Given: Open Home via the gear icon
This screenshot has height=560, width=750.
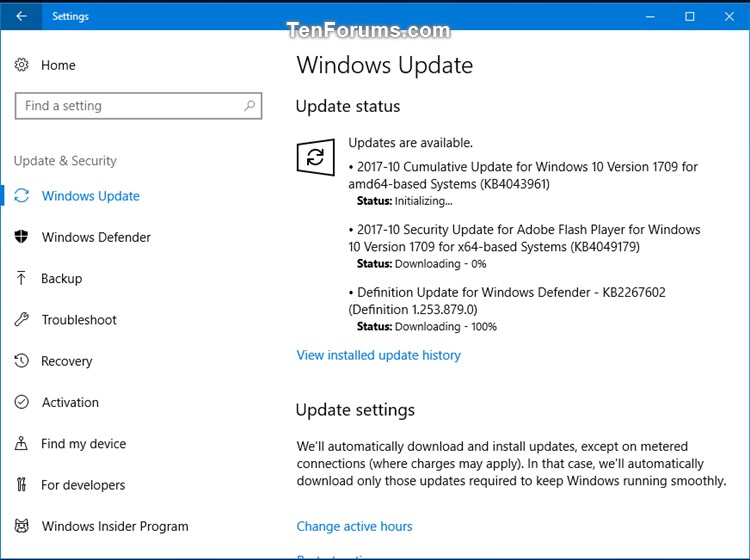Looking at the screenshot, I should point(22,65).
